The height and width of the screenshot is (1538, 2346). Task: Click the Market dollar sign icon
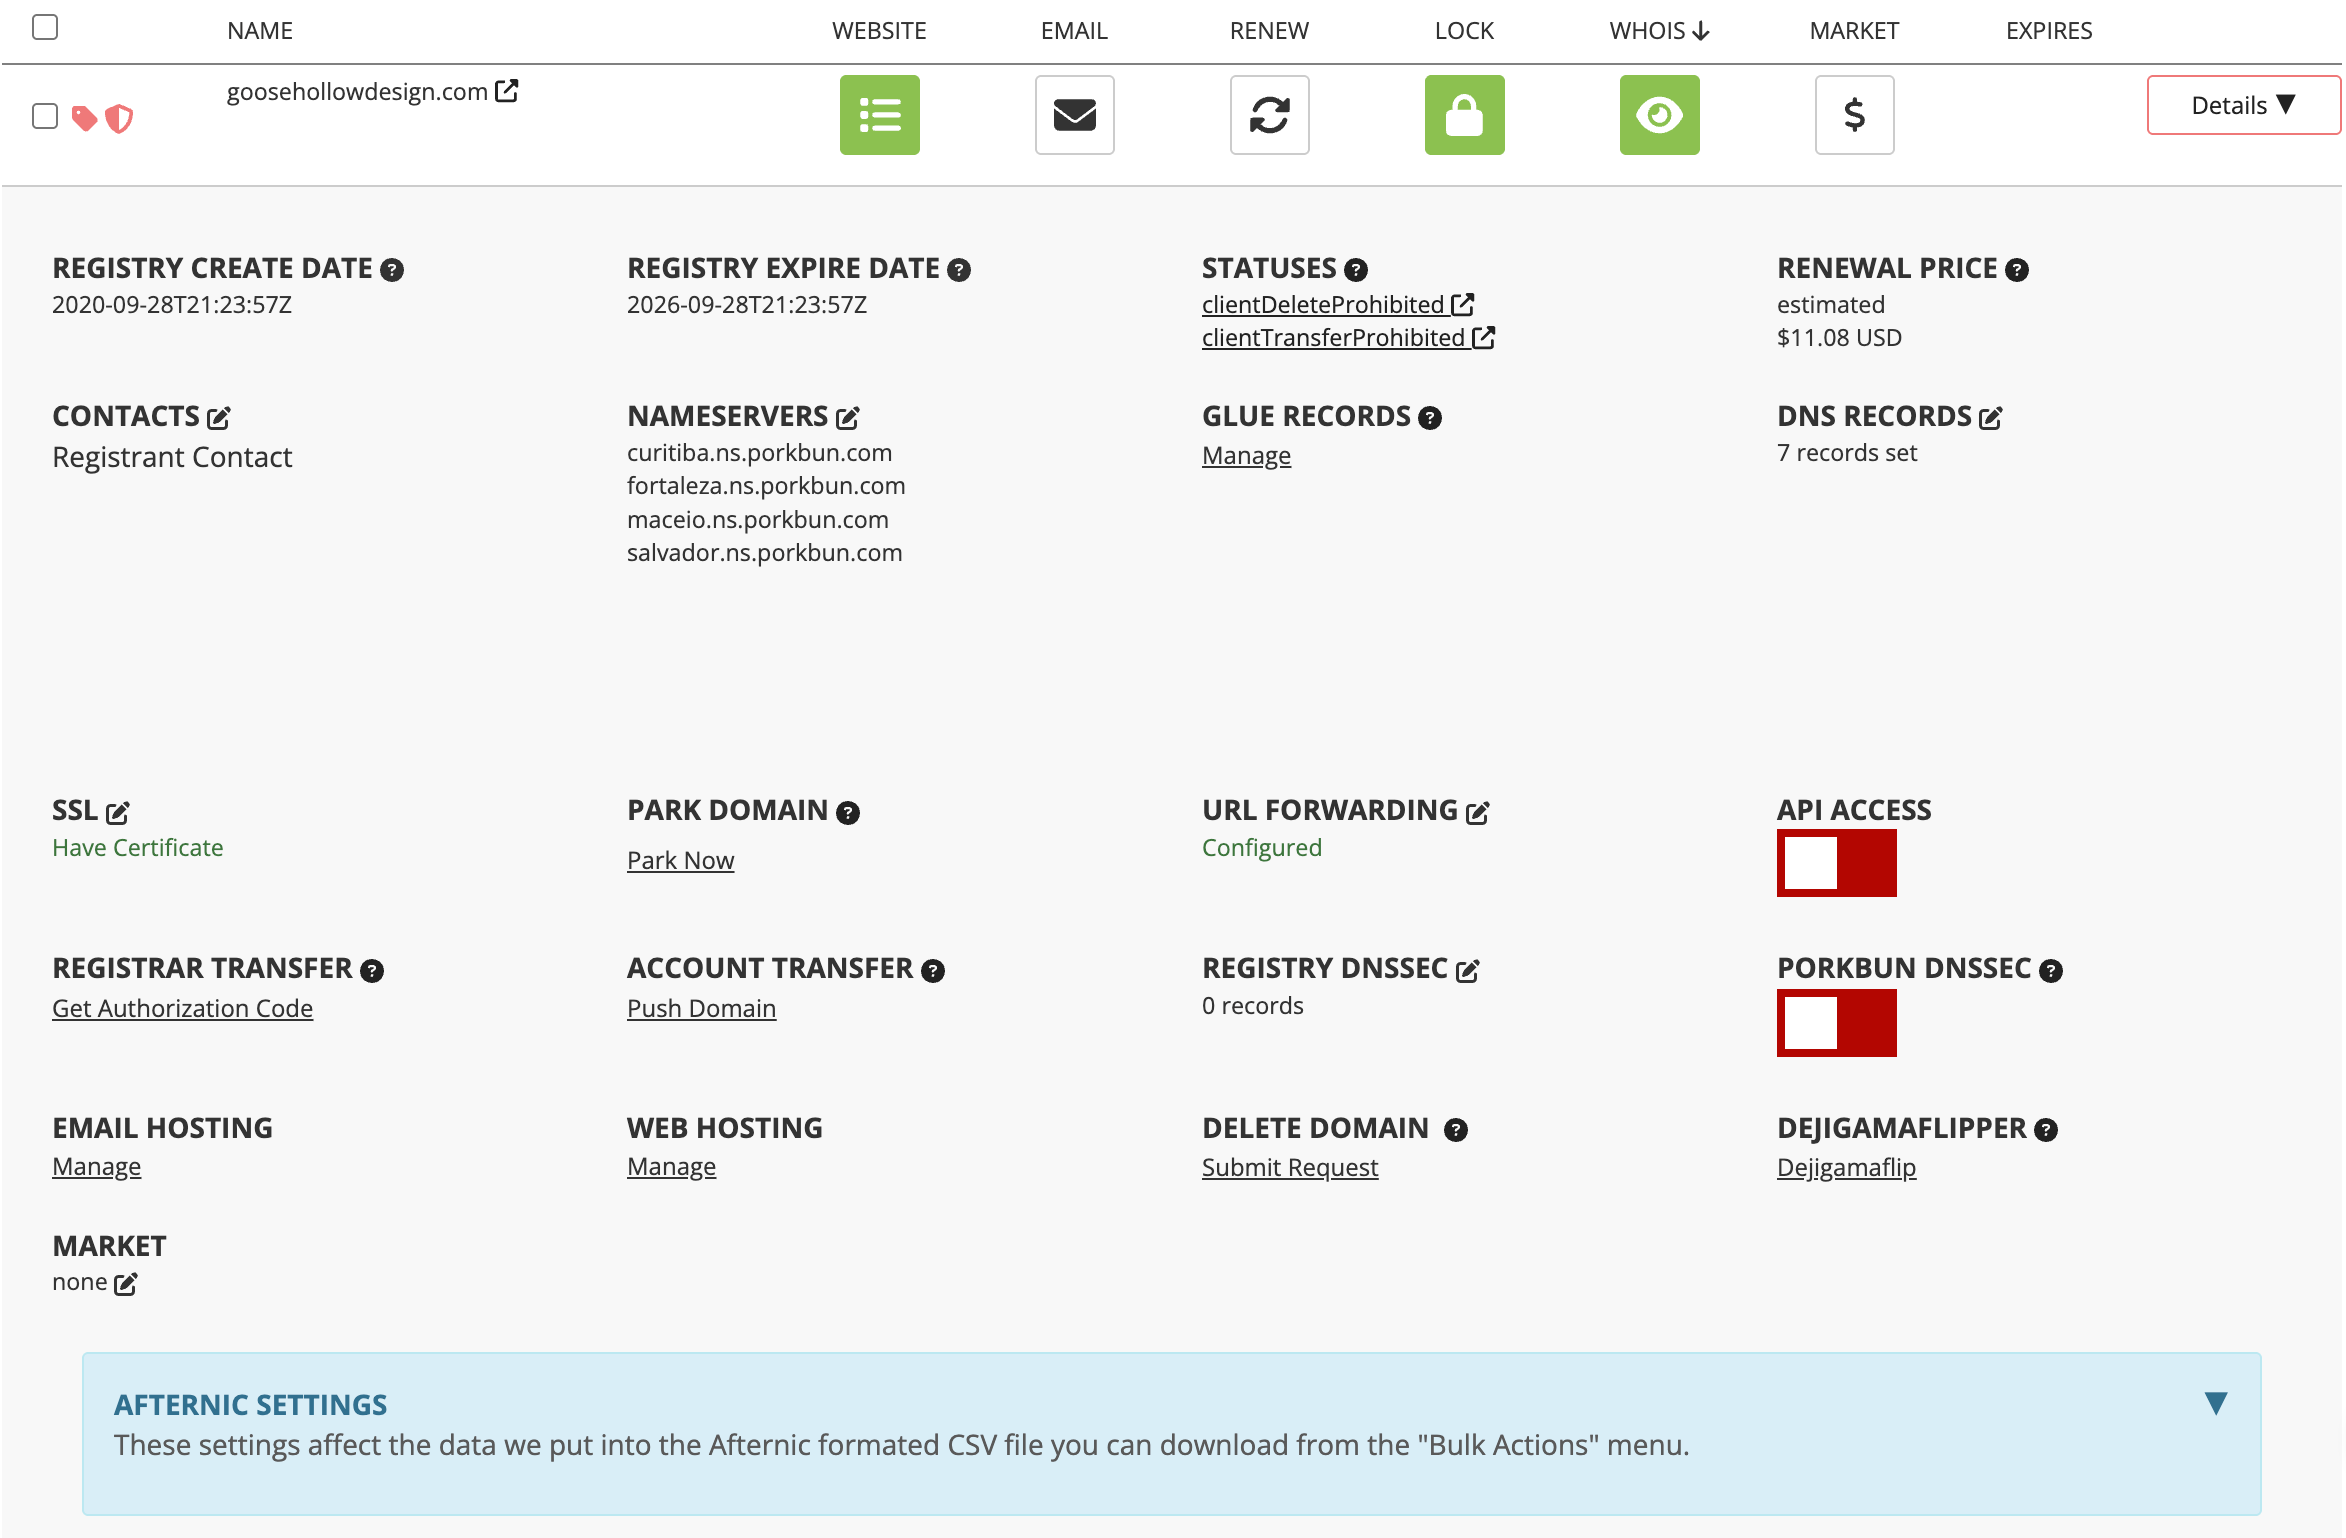tap(1854, 115)
